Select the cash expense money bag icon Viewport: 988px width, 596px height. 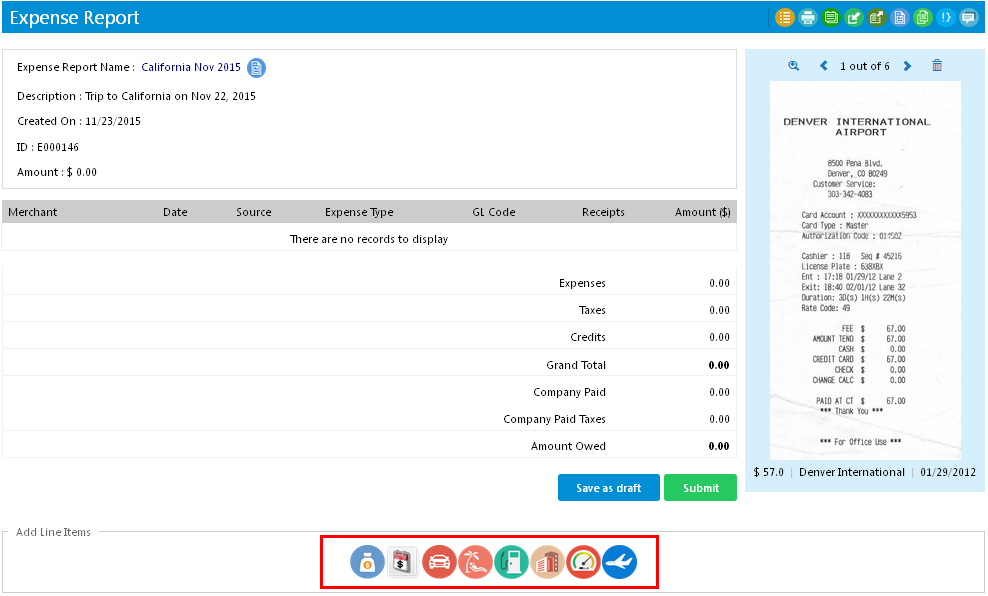[367, 561]
